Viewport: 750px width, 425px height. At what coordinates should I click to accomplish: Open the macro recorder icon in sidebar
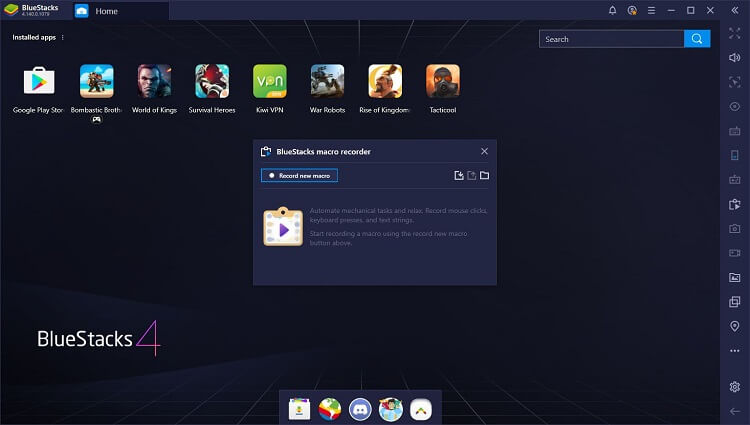[x=735, y=204]
